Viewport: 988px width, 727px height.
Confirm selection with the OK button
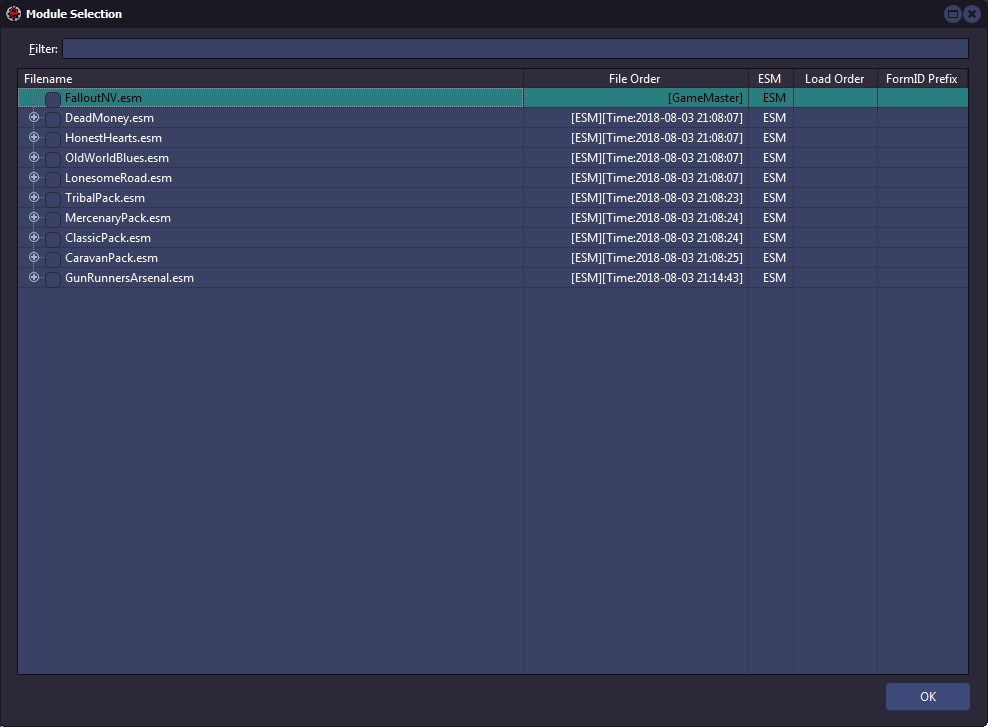pos(928,697)
